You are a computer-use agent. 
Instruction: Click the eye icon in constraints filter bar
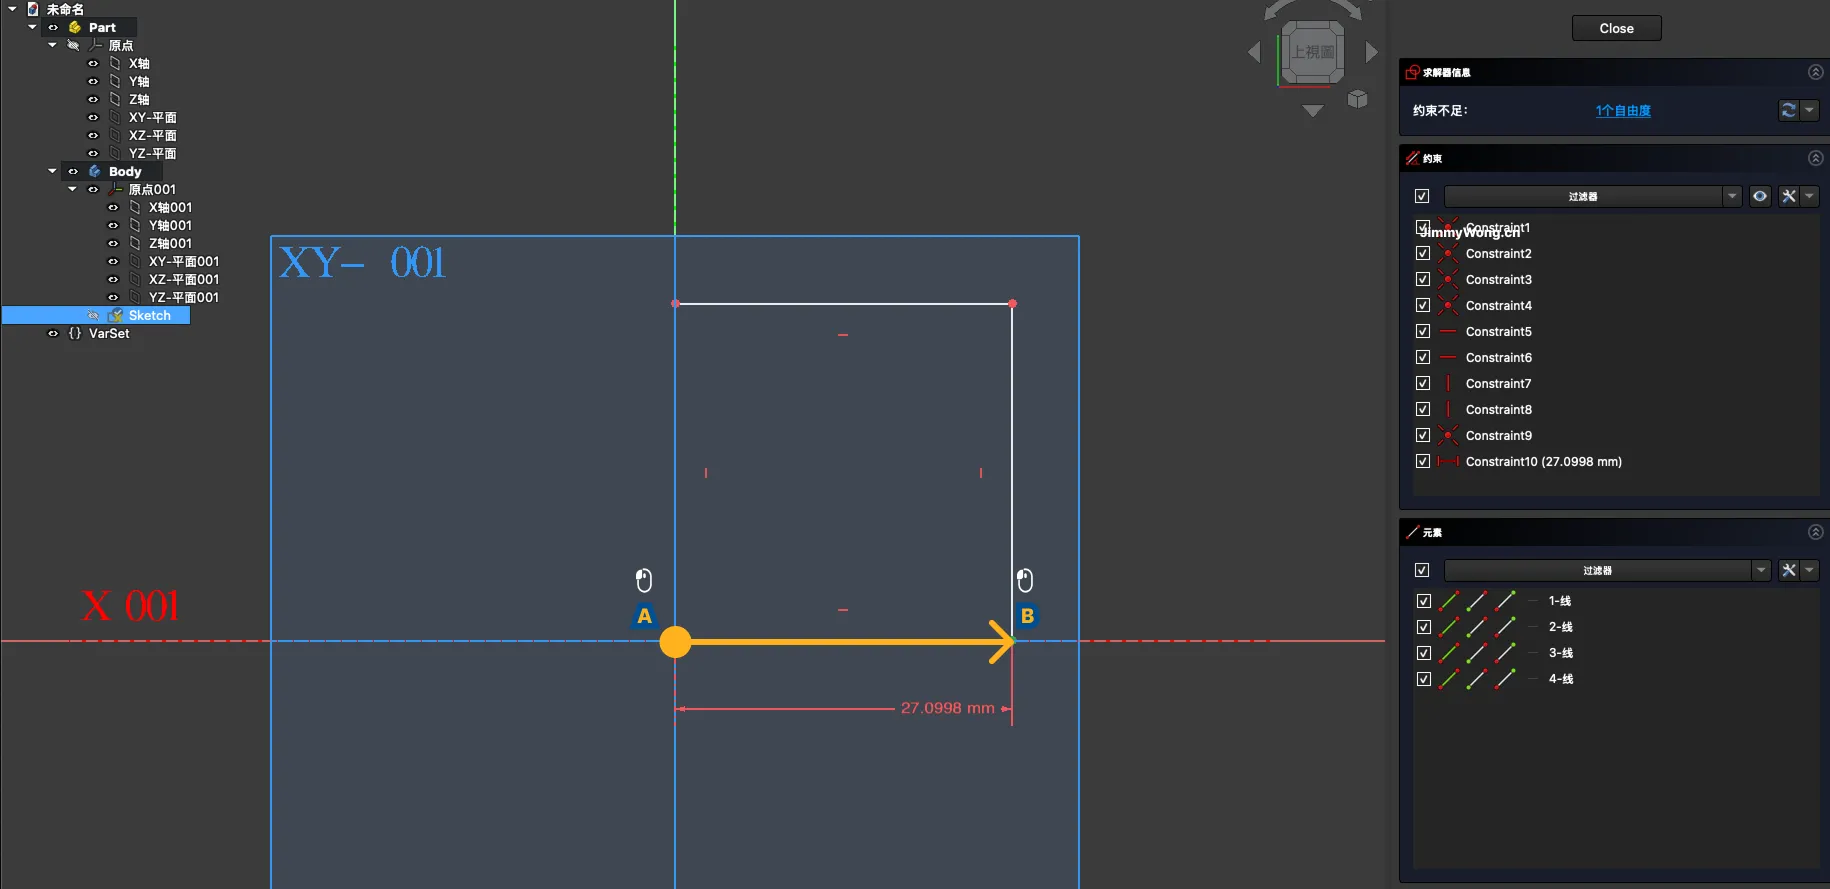point(1760,196)
